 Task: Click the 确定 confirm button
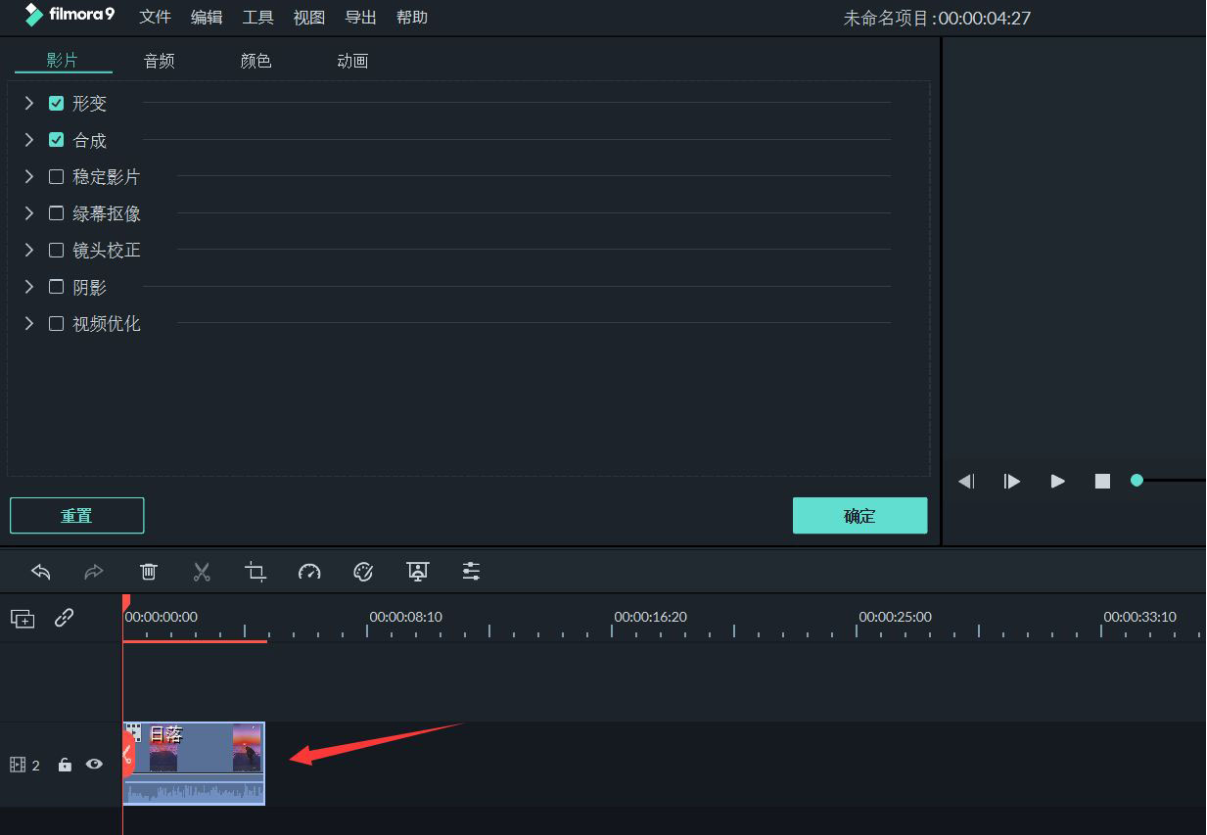859,515
